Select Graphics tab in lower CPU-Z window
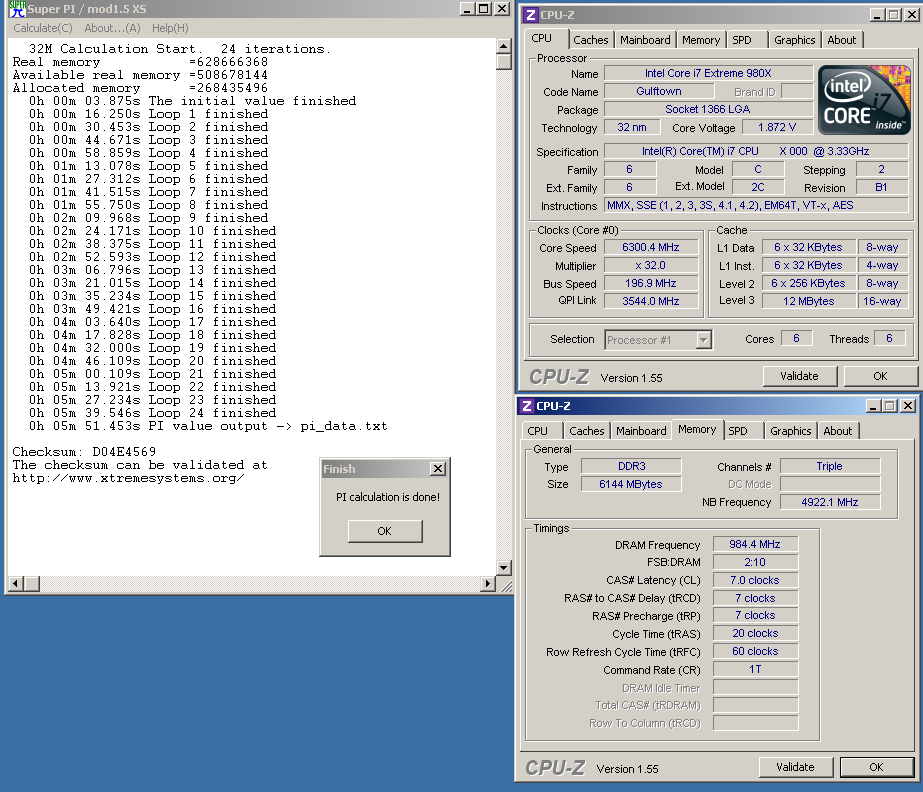 790,431
